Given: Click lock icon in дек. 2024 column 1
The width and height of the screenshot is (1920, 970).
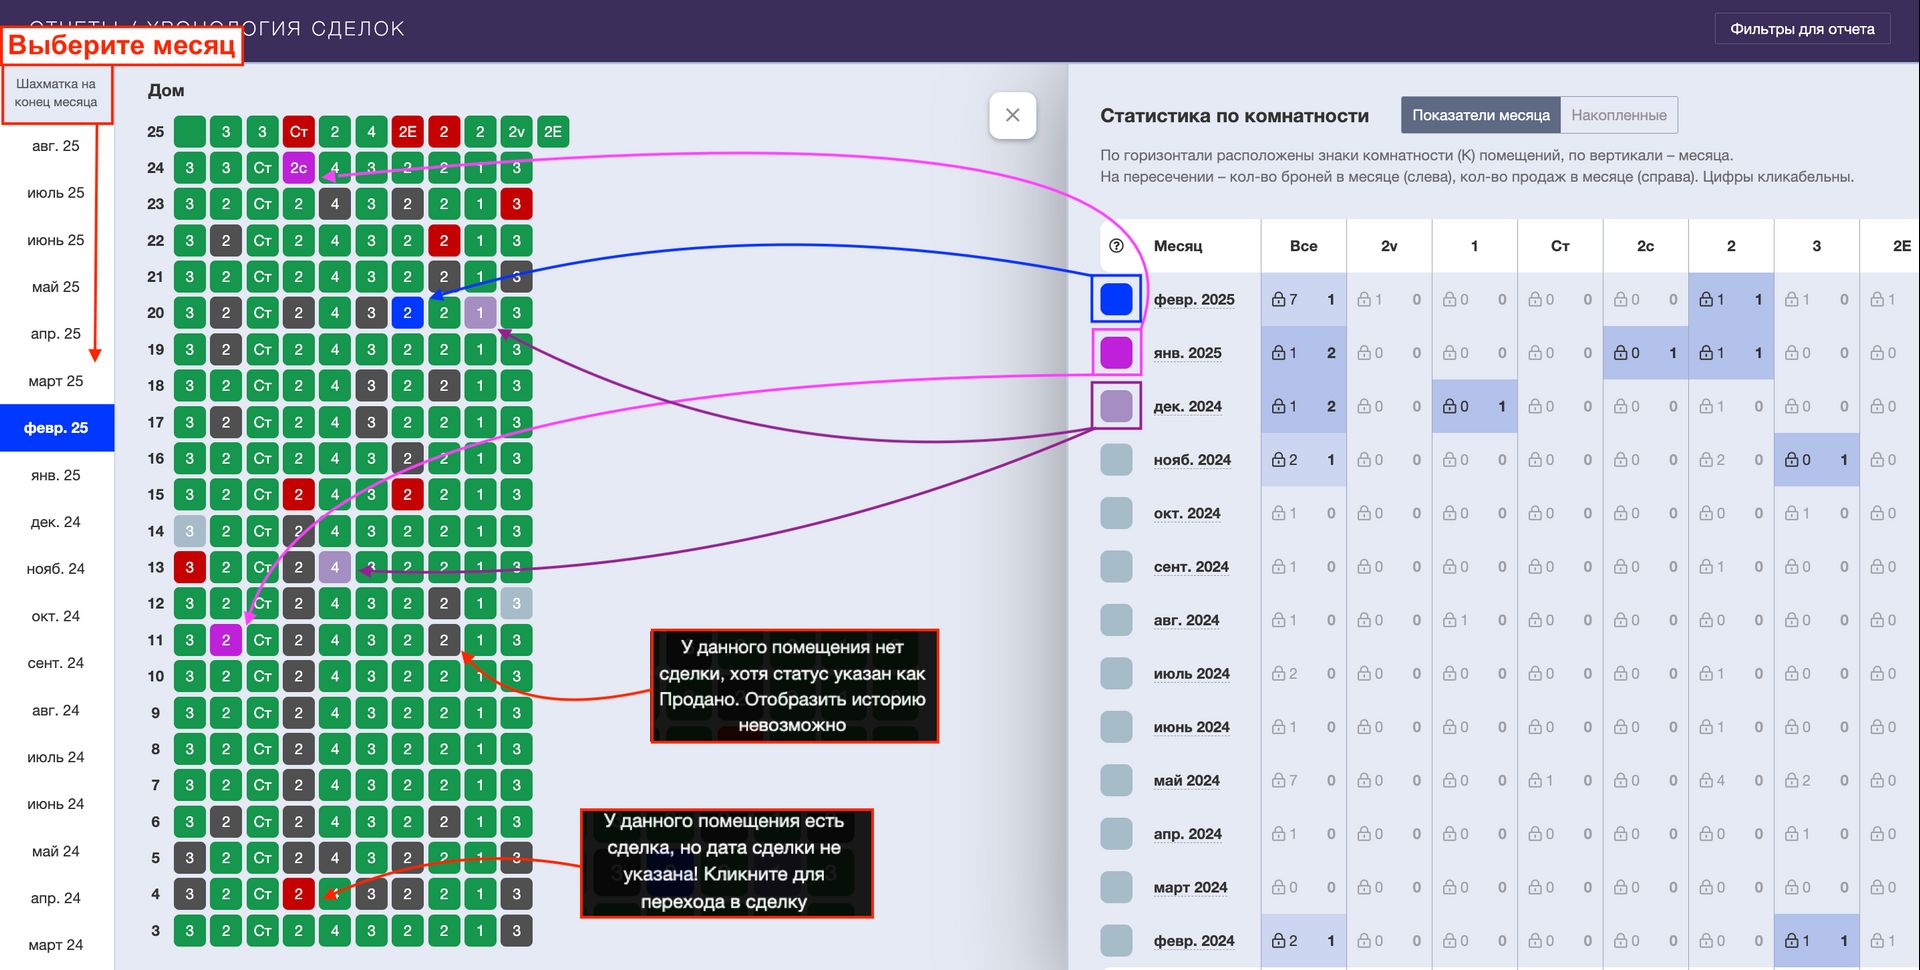Looking at the screenshot, I should pos(1449,407).
